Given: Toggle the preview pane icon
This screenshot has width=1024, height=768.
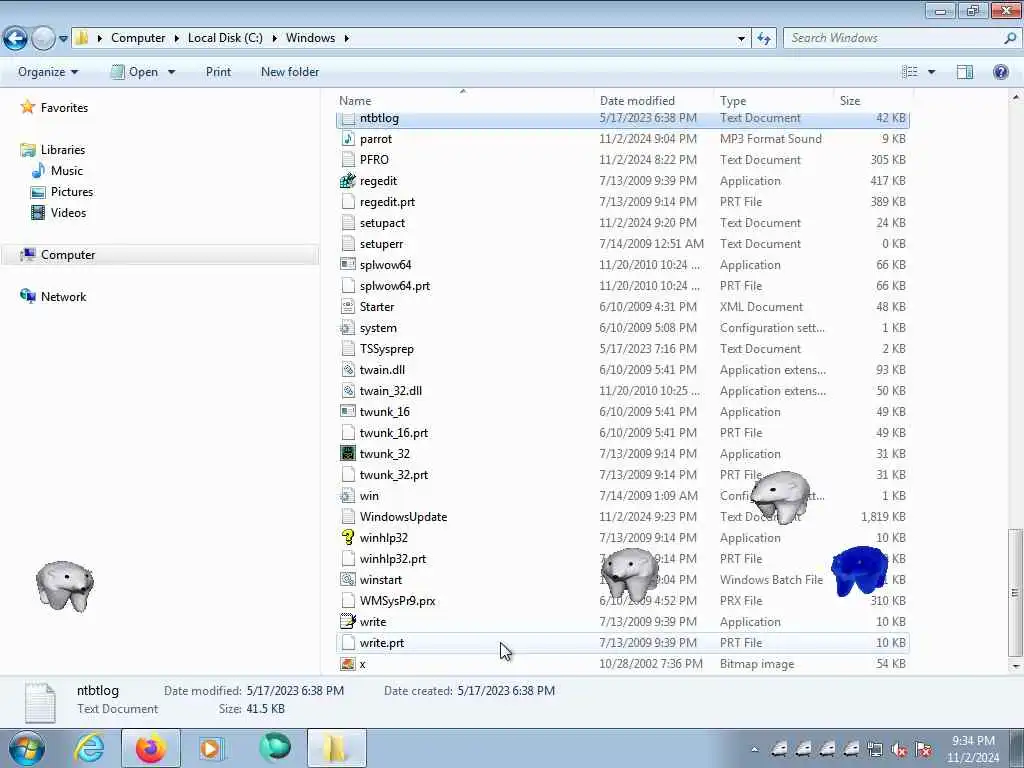Looking at the screenshot, I should click(x=965, y=72).
